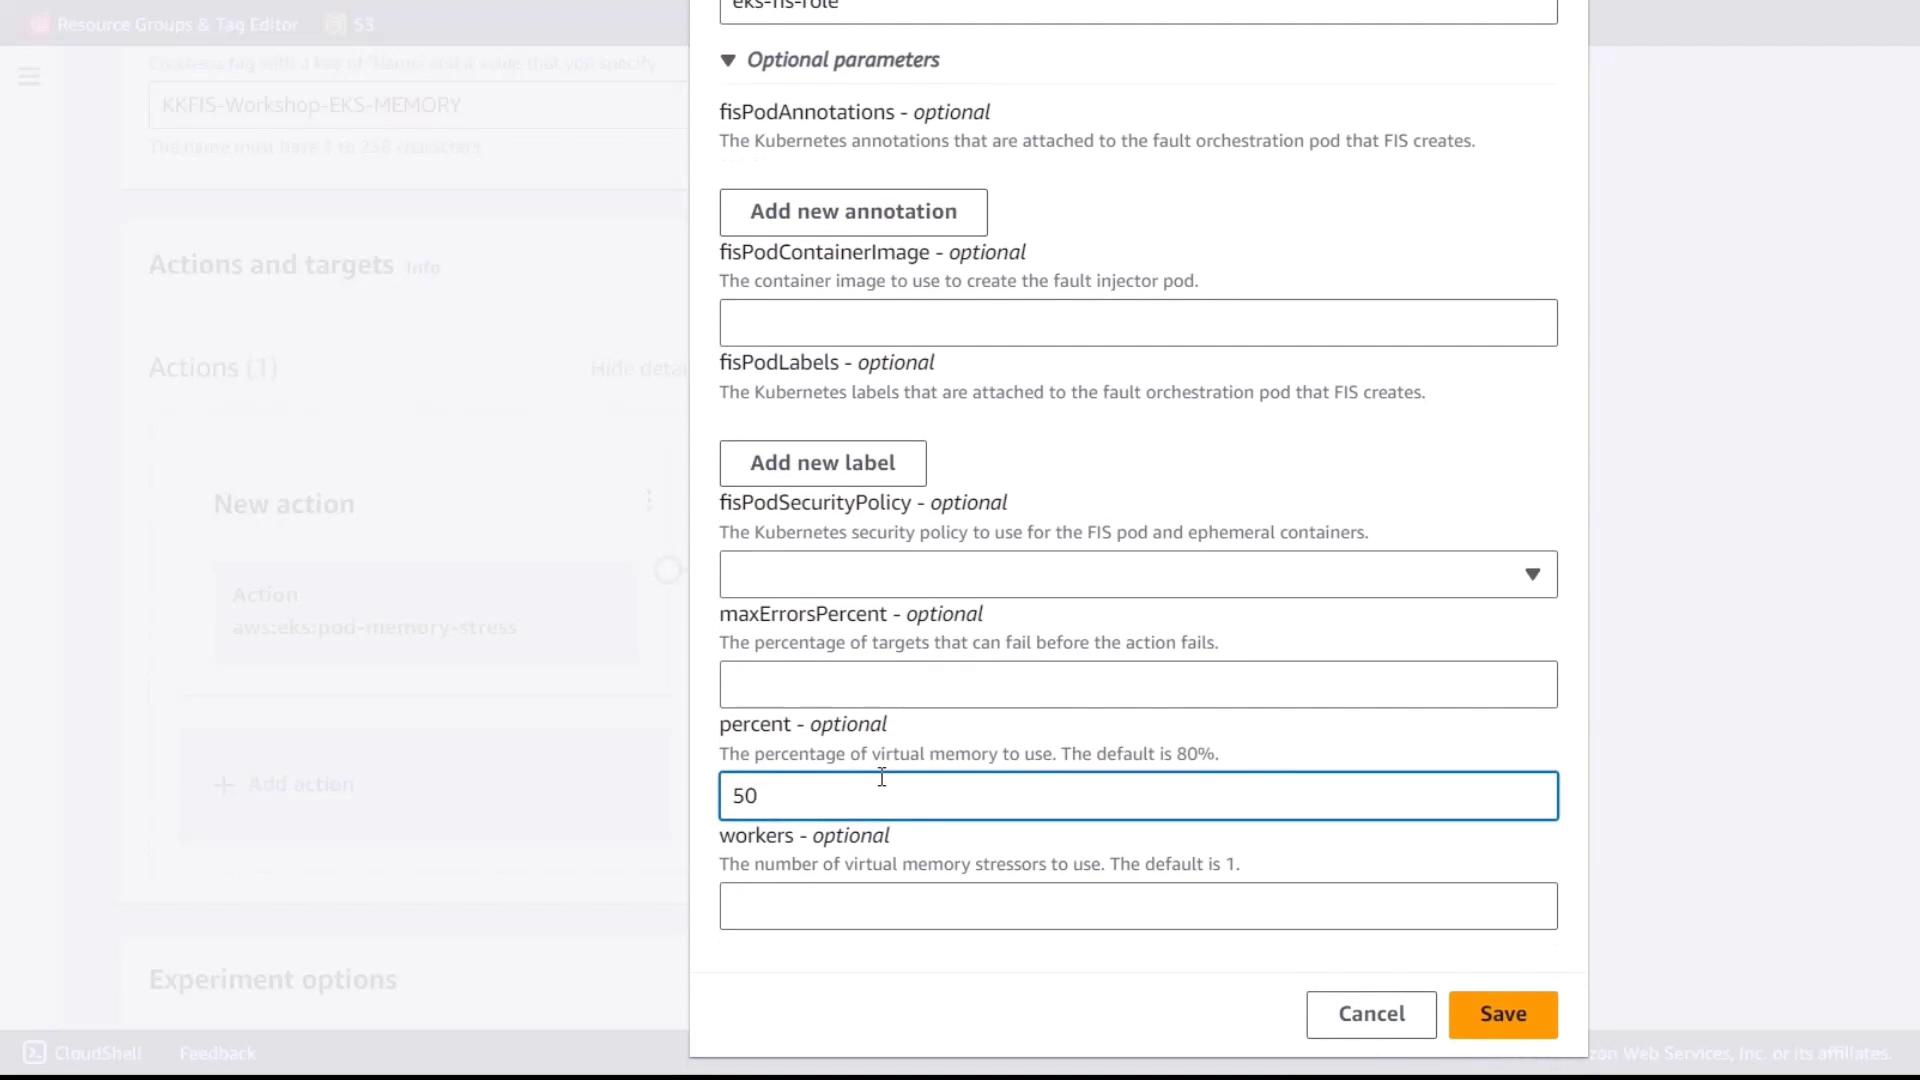This screenshot has height=1080, width=1920.
Task: Open the Info link beside Actions and targets
Action: coord(423,268)
